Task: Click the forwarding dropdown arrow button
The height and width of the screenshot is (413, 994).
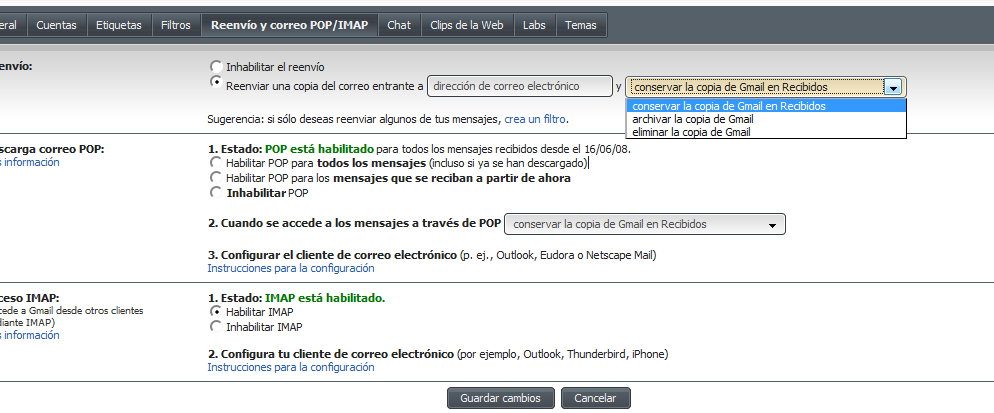Action: [x=894, y=87]
